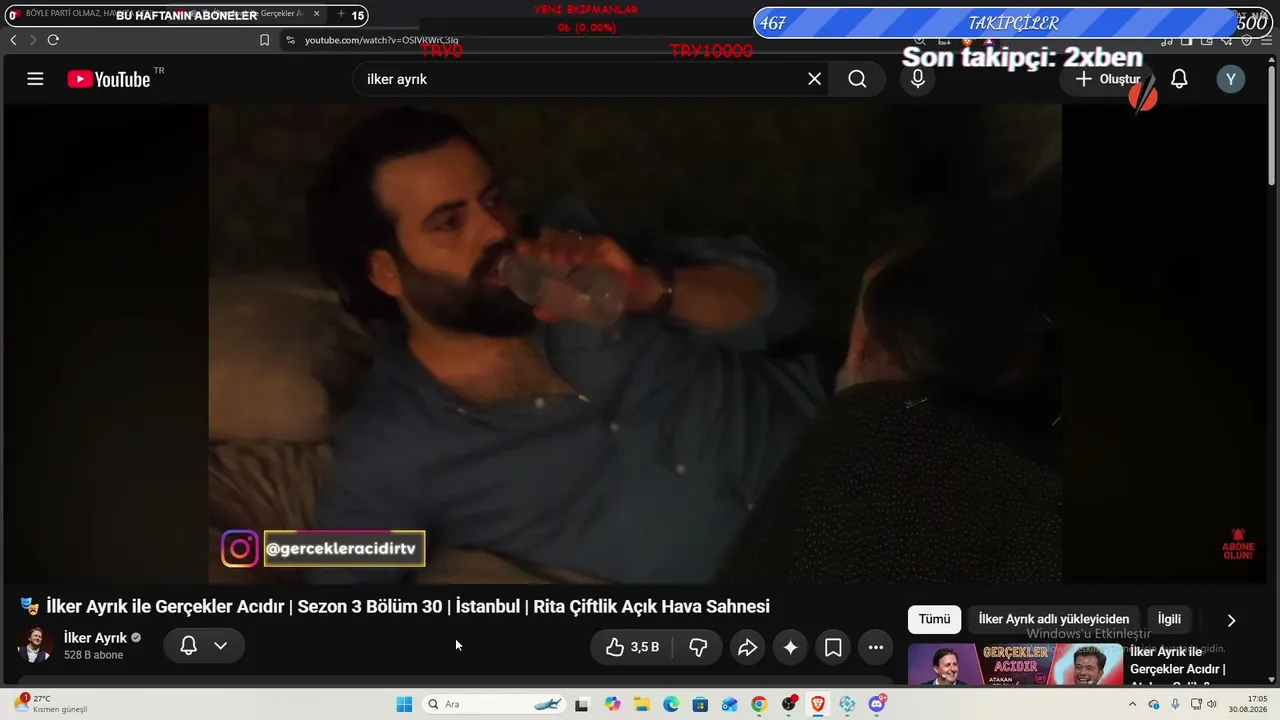Open Task View on the taskbar
This screenshot has height=720, width=1280.
[582, 704]
